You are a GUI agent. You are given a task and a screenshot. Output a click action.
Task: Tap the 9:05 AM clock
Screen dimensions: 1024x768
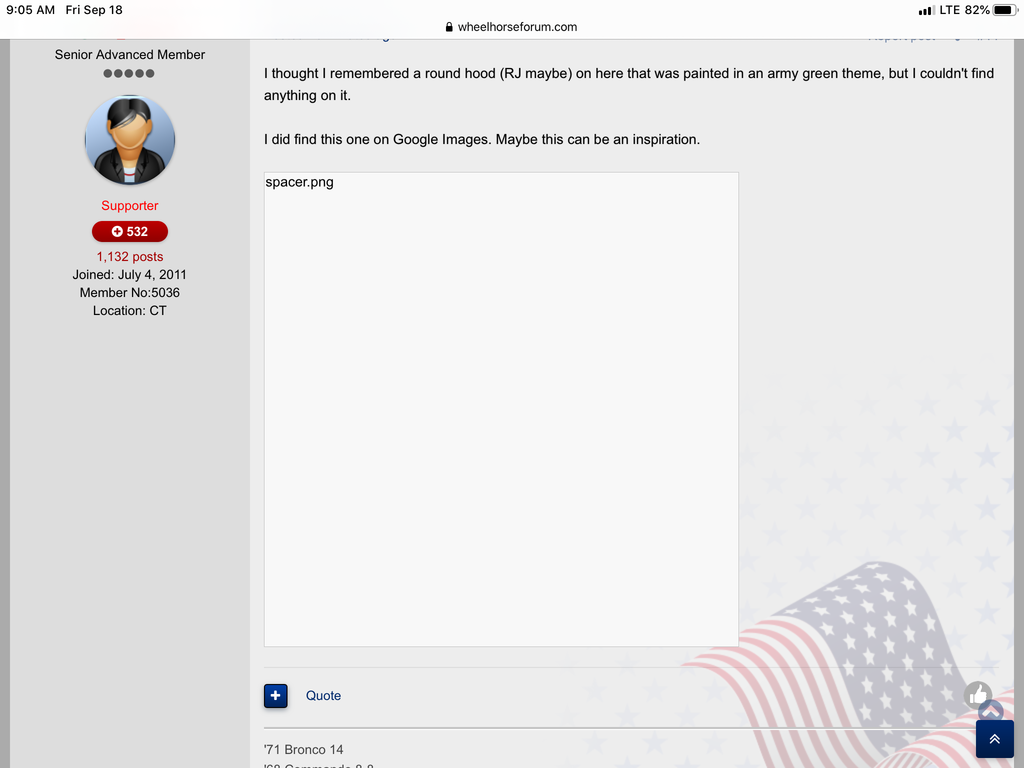click(30, 10)
